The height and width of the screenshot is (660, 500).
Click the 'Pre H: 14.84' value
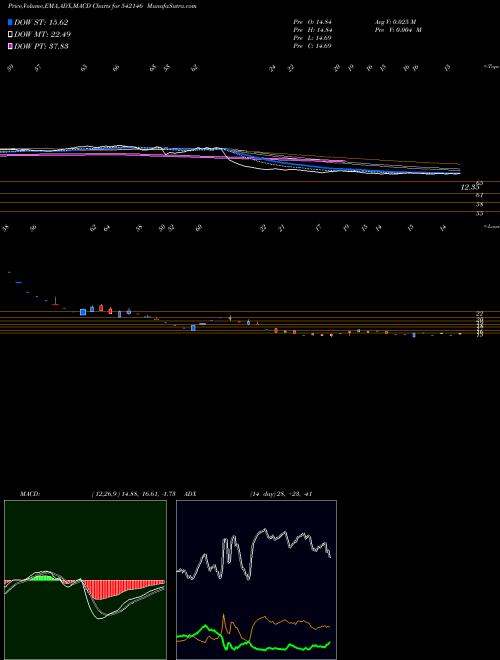pyautogui.click(x=313, y=30)
